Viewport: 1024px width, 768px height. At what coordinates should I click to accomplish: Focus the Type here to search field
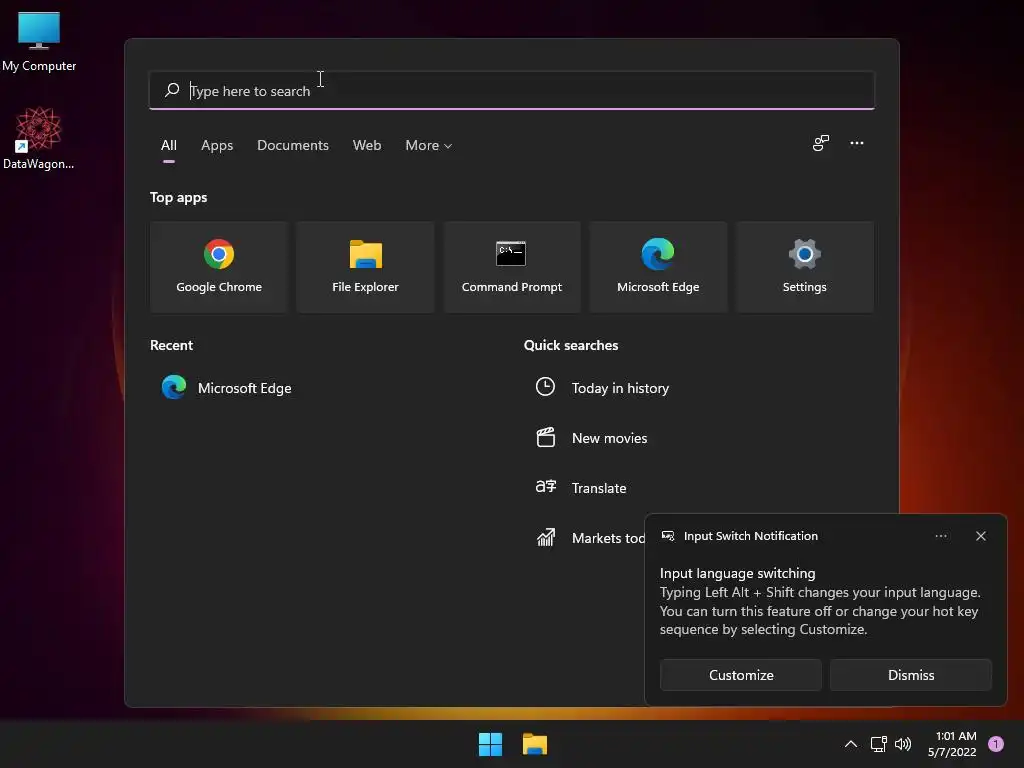coord(512,90)
